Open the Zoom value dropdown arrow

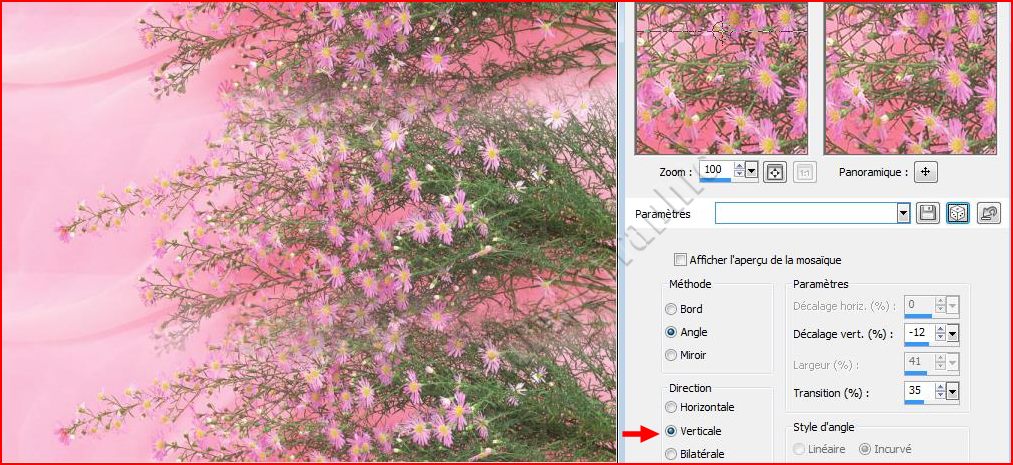pos(752,171)
